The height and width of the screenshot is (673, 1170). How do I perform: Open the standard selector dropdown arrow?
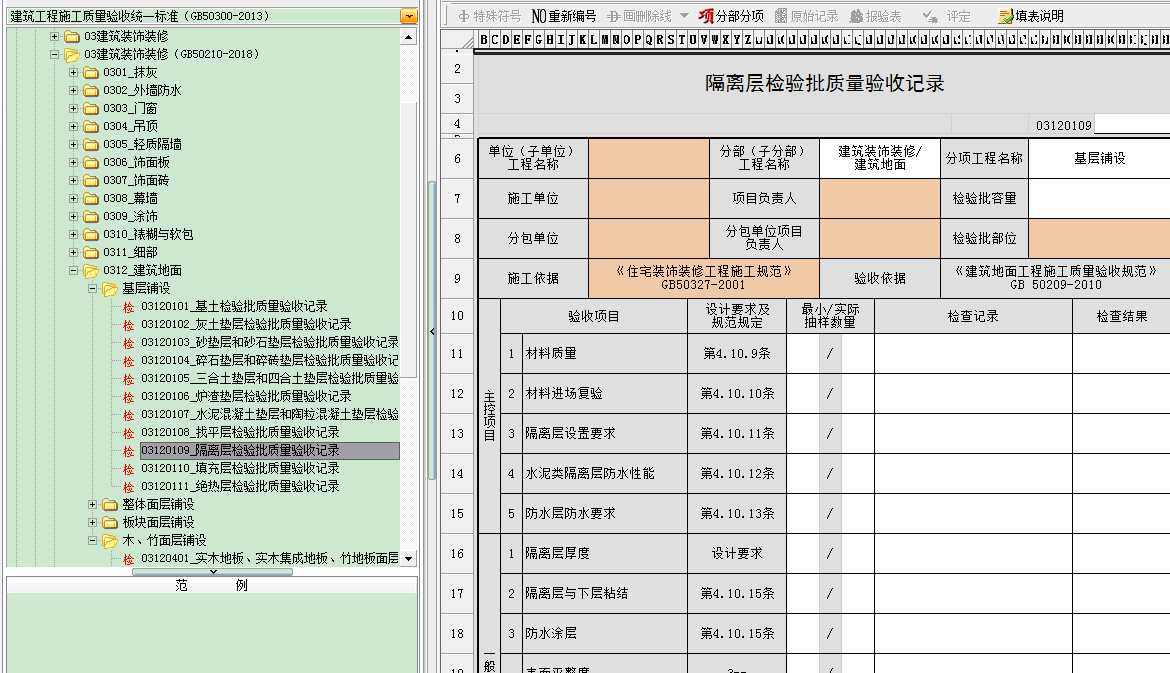pyautogui.click(x=408, y=16)
